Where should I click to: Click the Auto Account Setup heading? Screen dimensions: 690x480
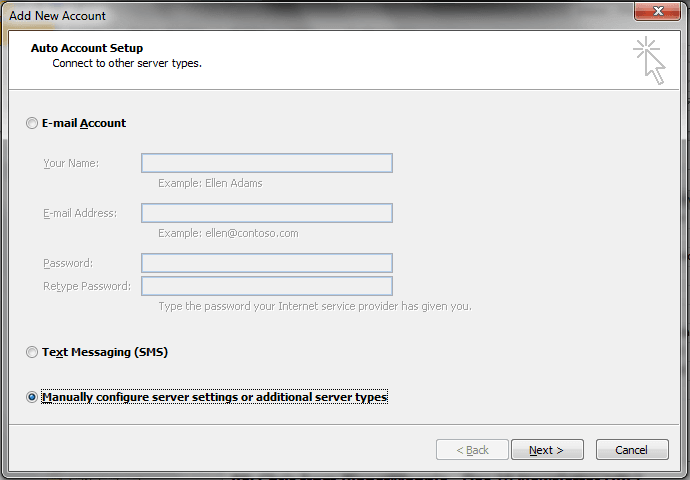point(87,48)
